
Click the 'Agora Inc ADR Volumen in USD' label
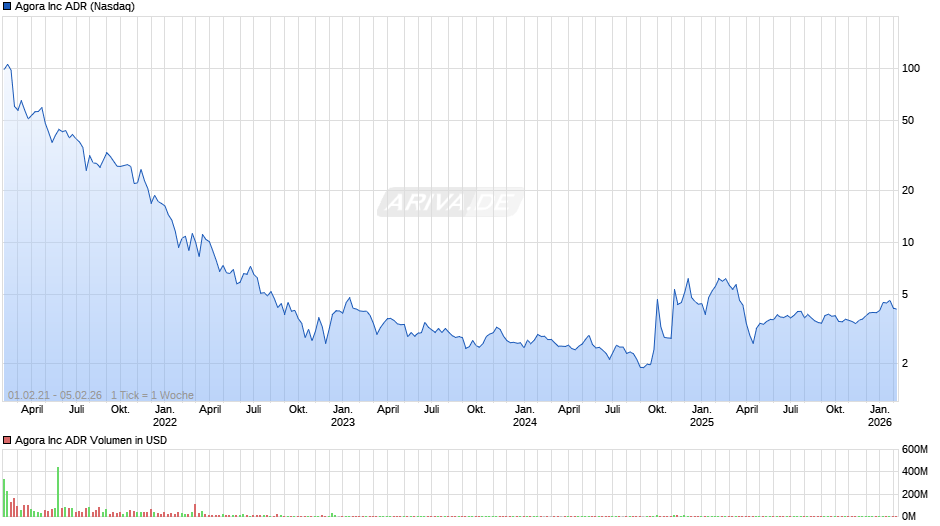tap(91, 440)
